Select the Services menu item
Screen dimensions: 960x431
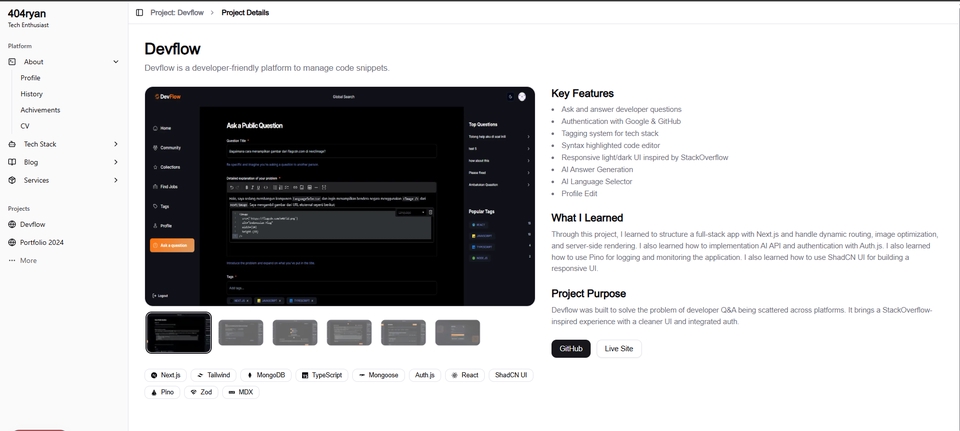[64, 180]
